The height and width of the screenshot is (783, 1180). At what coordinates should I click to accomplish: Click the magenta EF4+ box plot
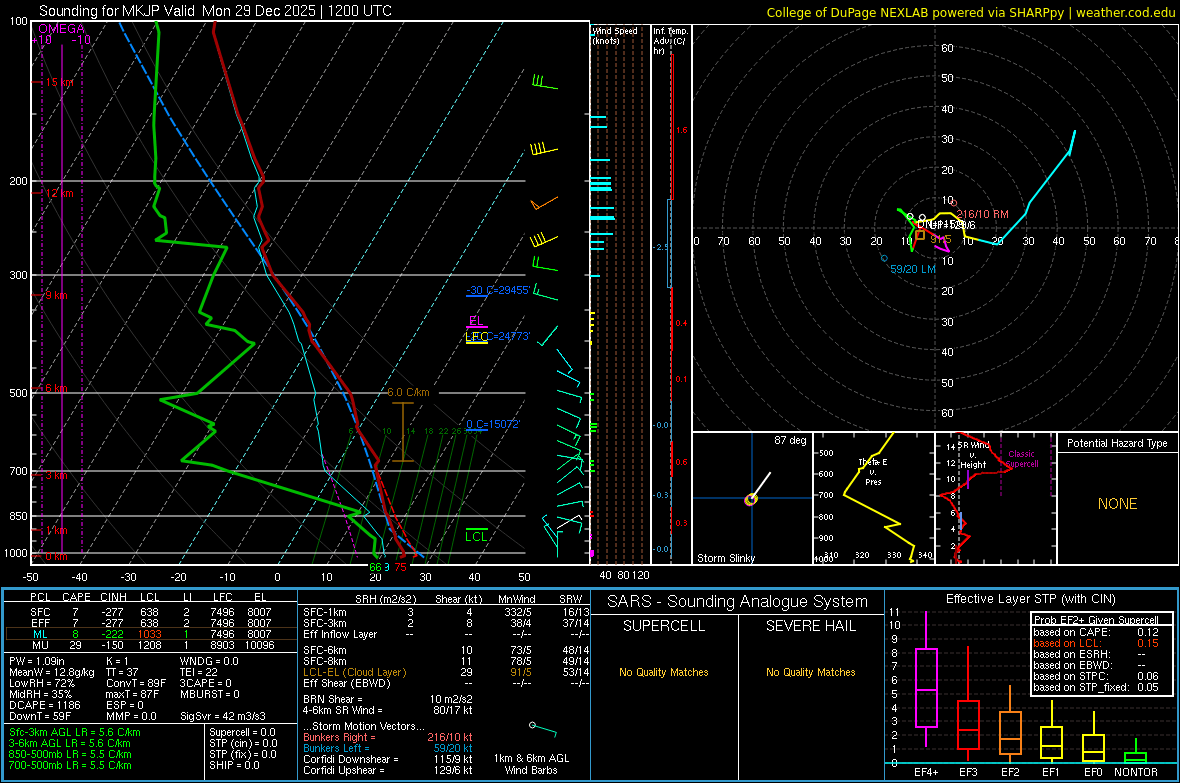coord(926,680)
